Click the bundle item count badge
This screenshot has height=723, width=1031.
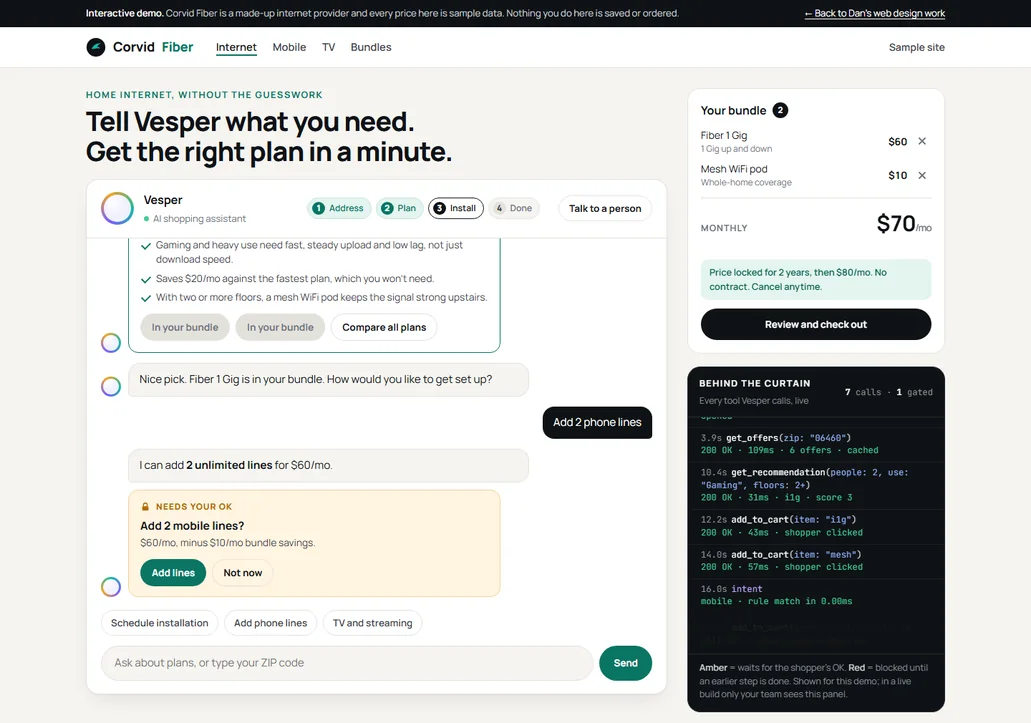pos(780,110)
